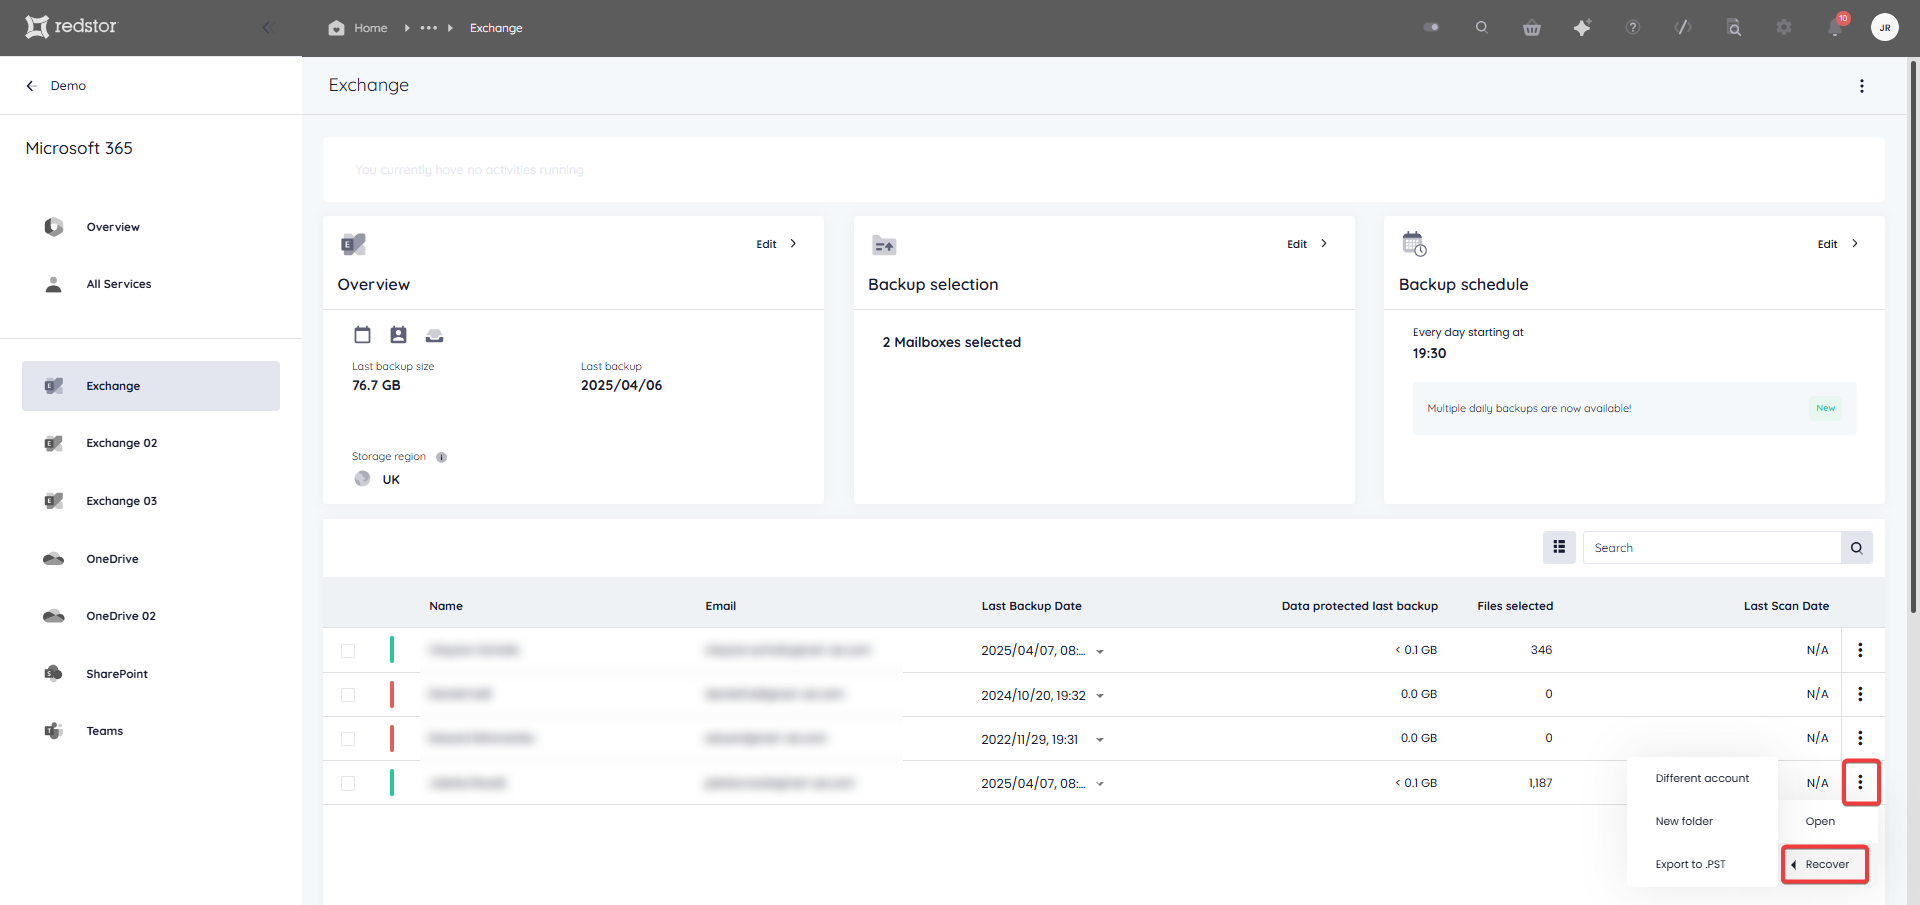Open kebab menu for the 346 files row
The image size is (1920, 905).
1860,650
